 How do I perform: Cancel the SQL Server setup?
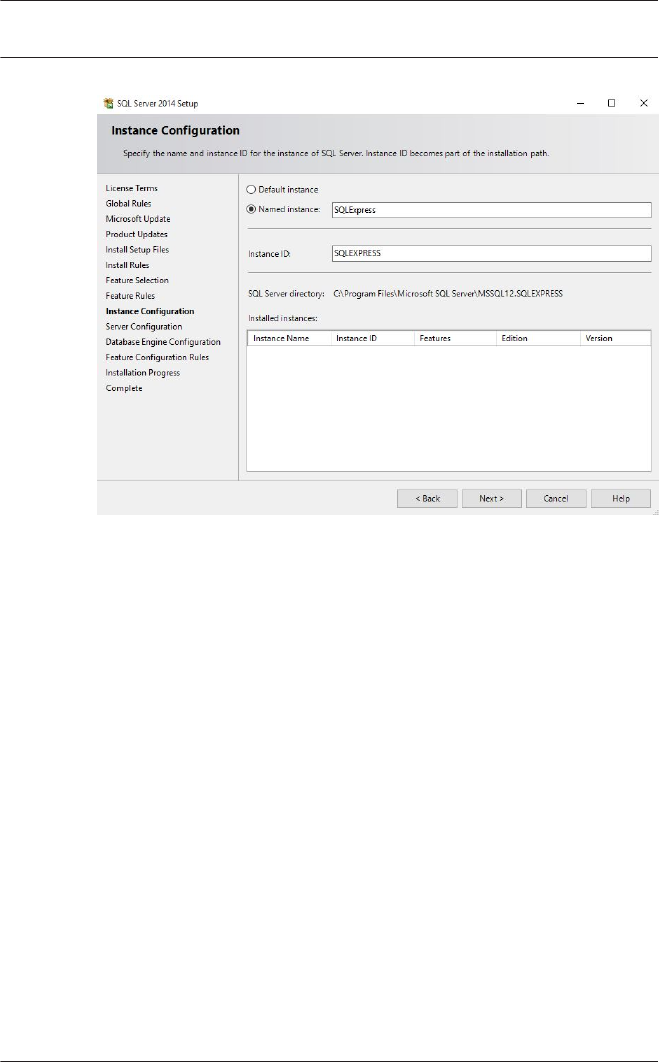(x=556, y=498)
